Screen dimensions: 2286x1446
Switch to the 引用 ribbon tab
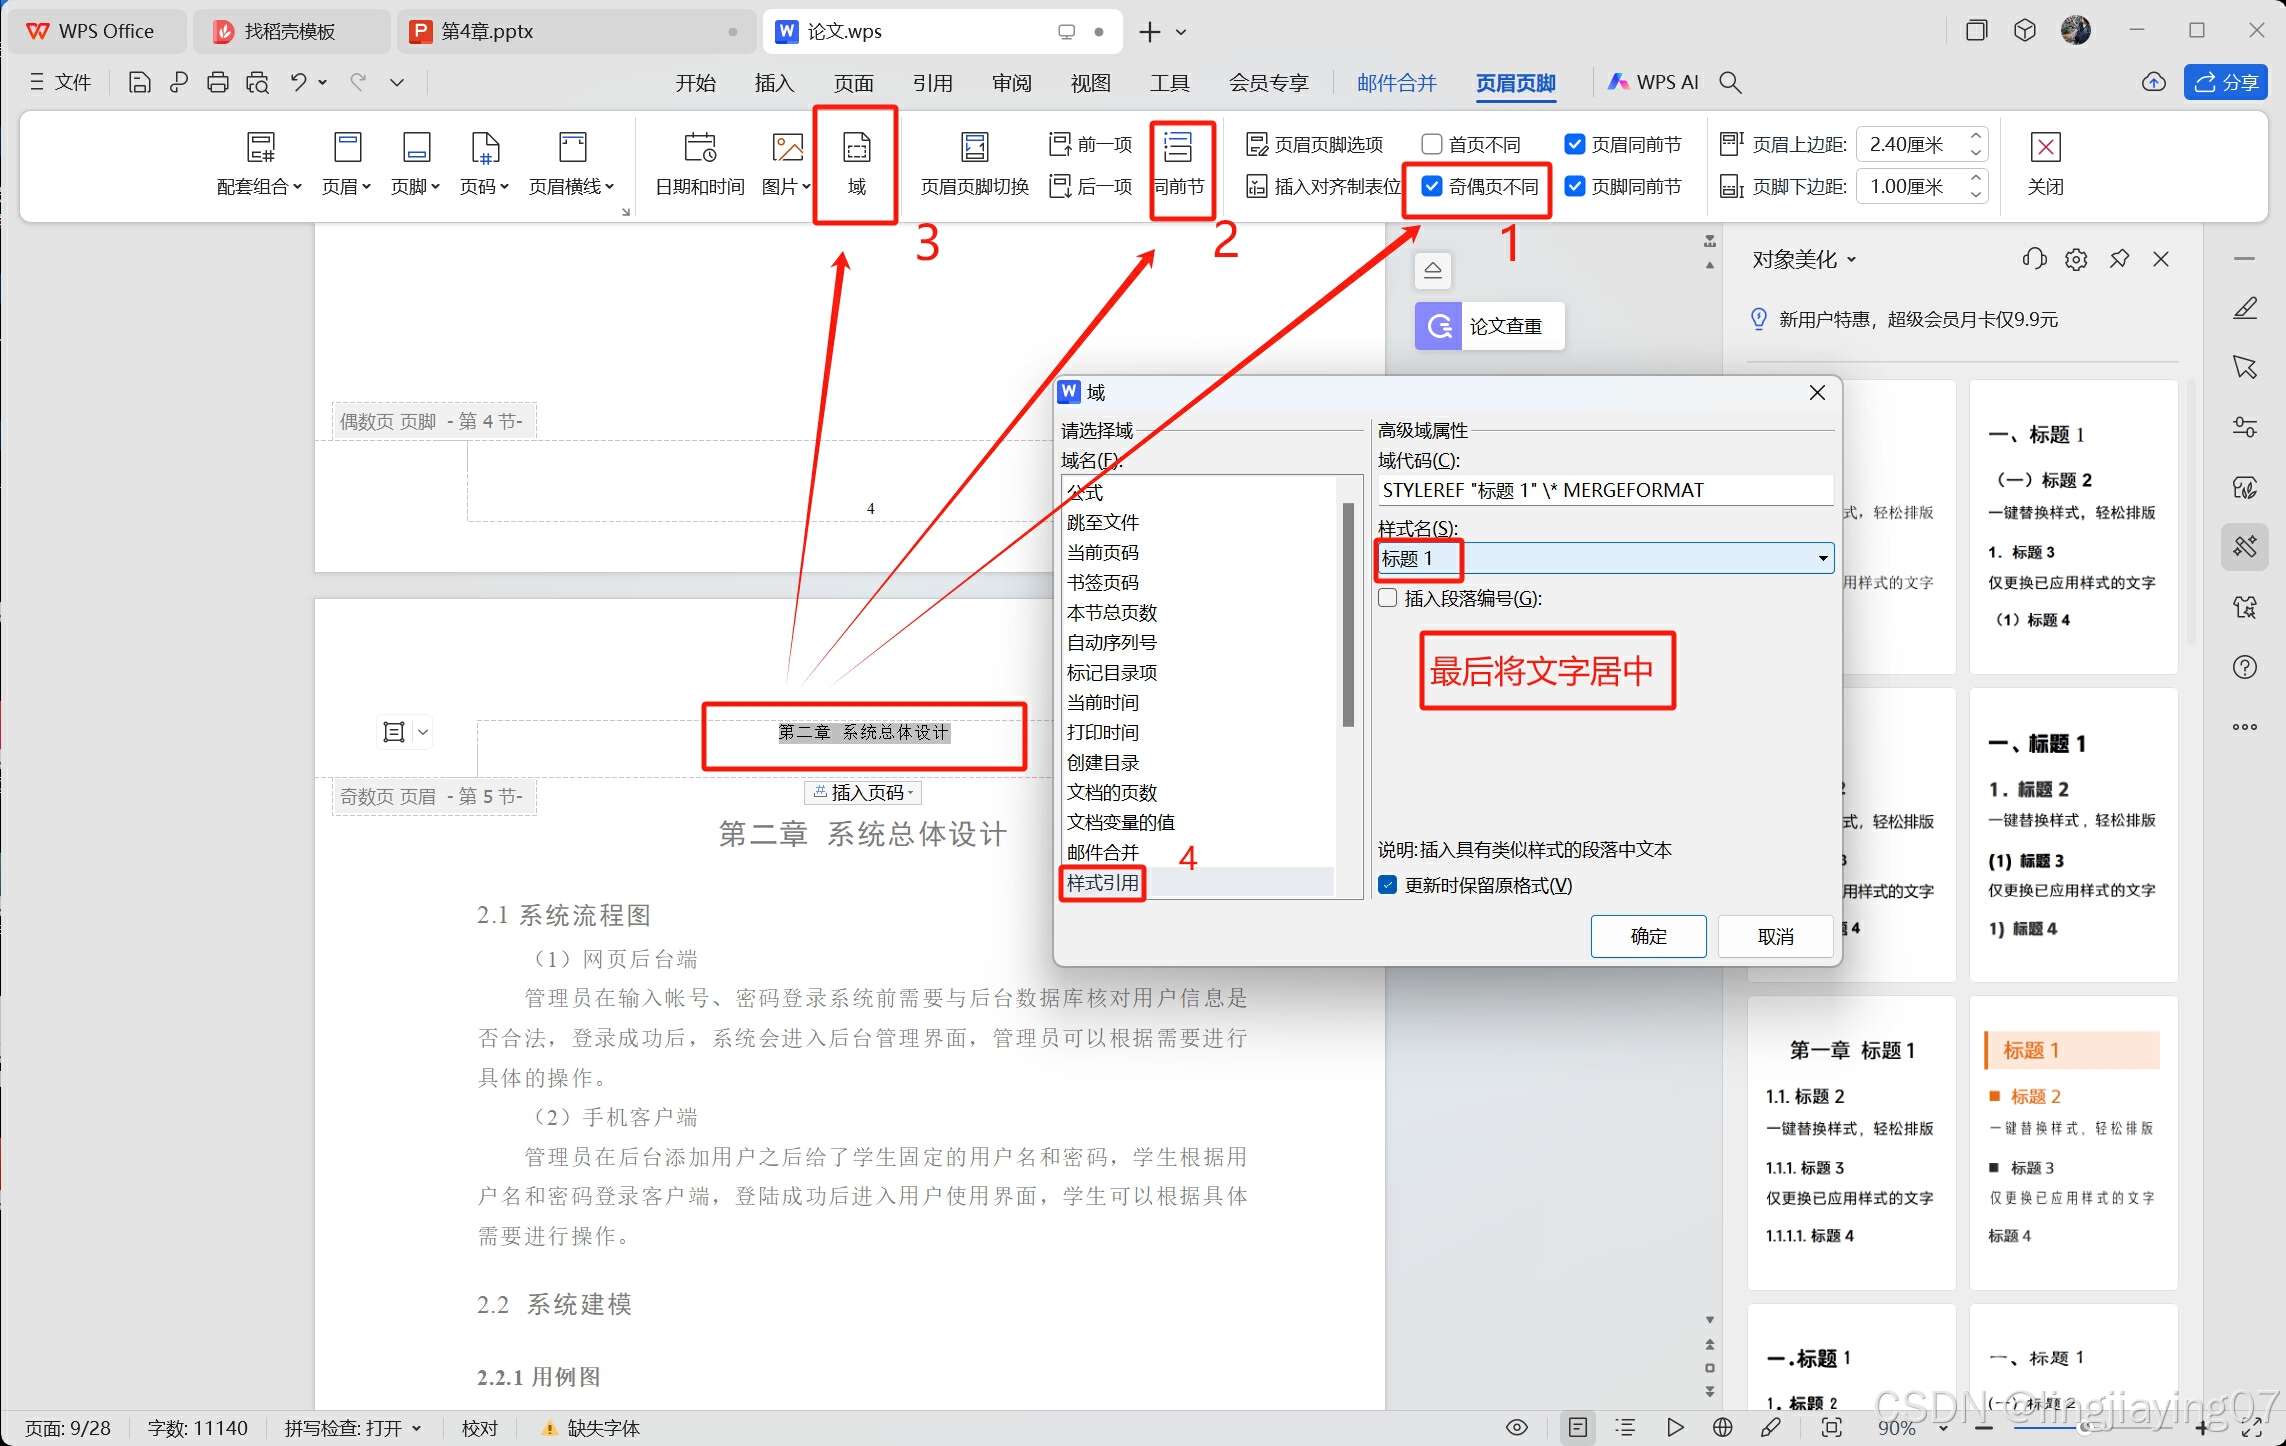(x=932, y=83)
